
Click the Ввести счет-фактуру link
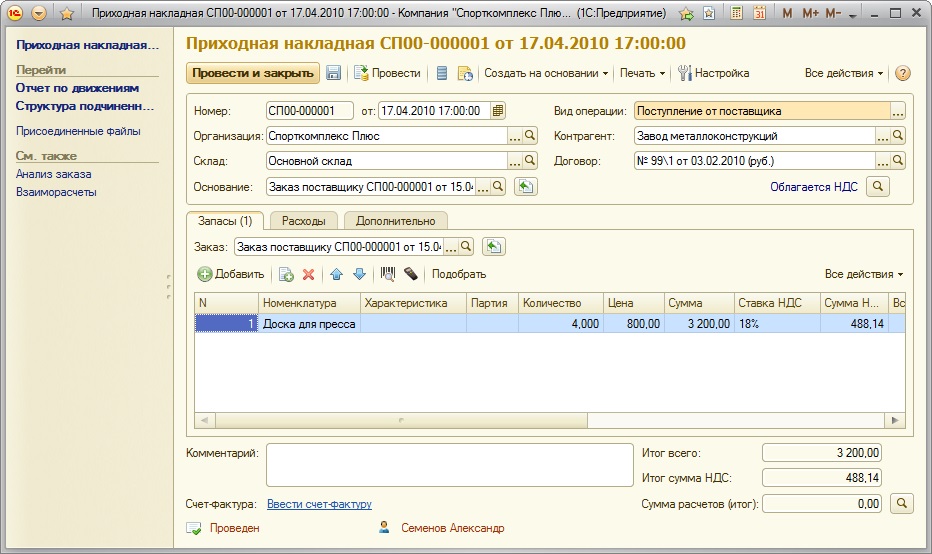319,503
